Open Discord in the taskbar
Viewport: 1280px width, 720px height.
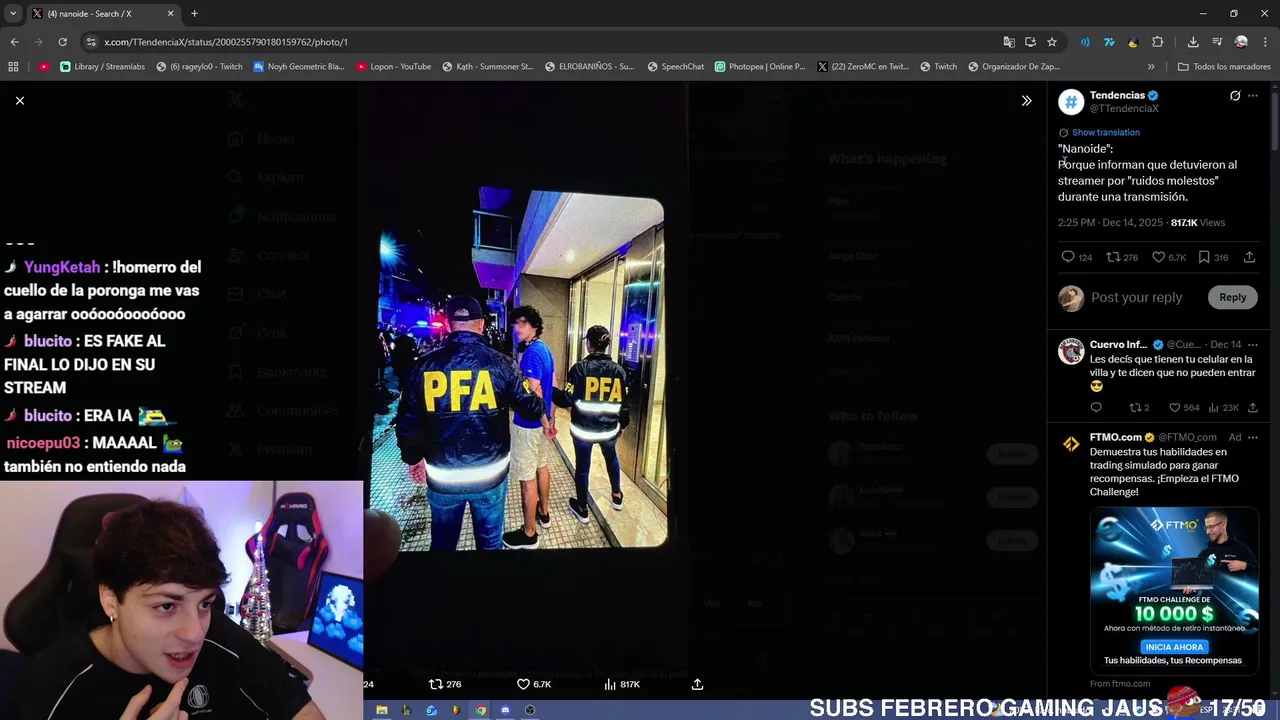[x=505, y=710]
